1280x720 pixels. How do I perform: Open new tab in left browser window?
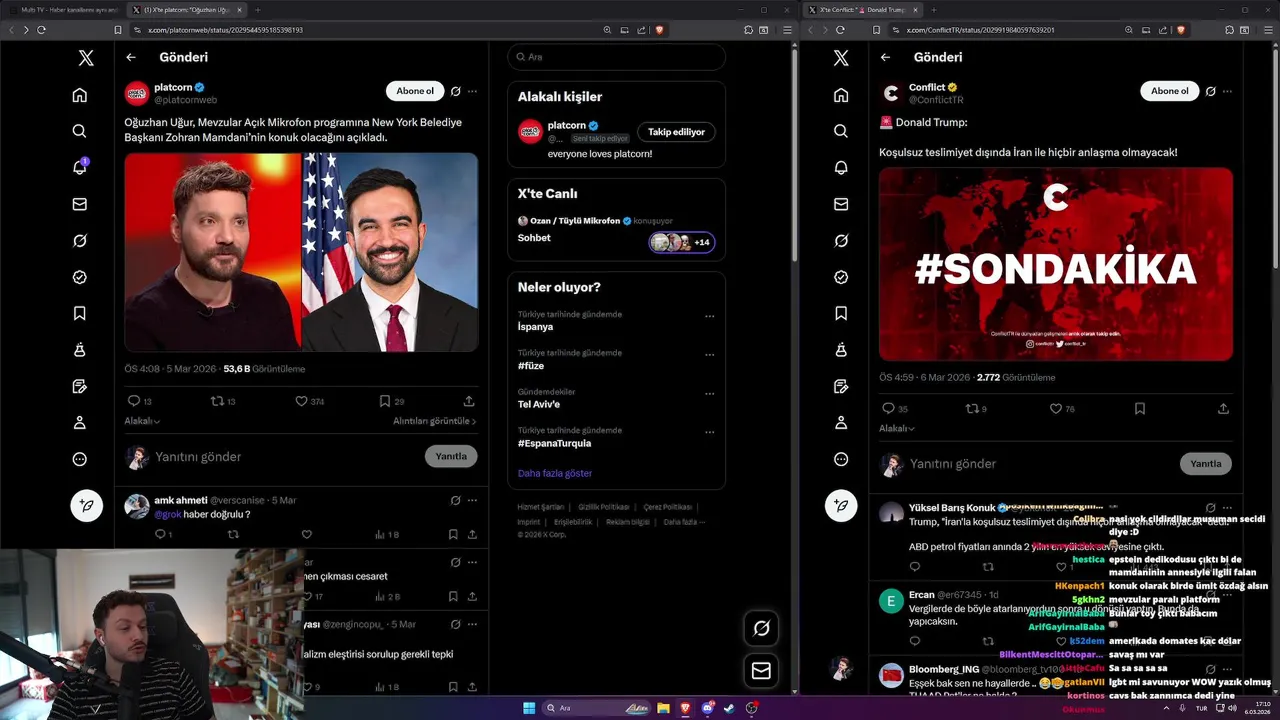(x=257, y=10)
